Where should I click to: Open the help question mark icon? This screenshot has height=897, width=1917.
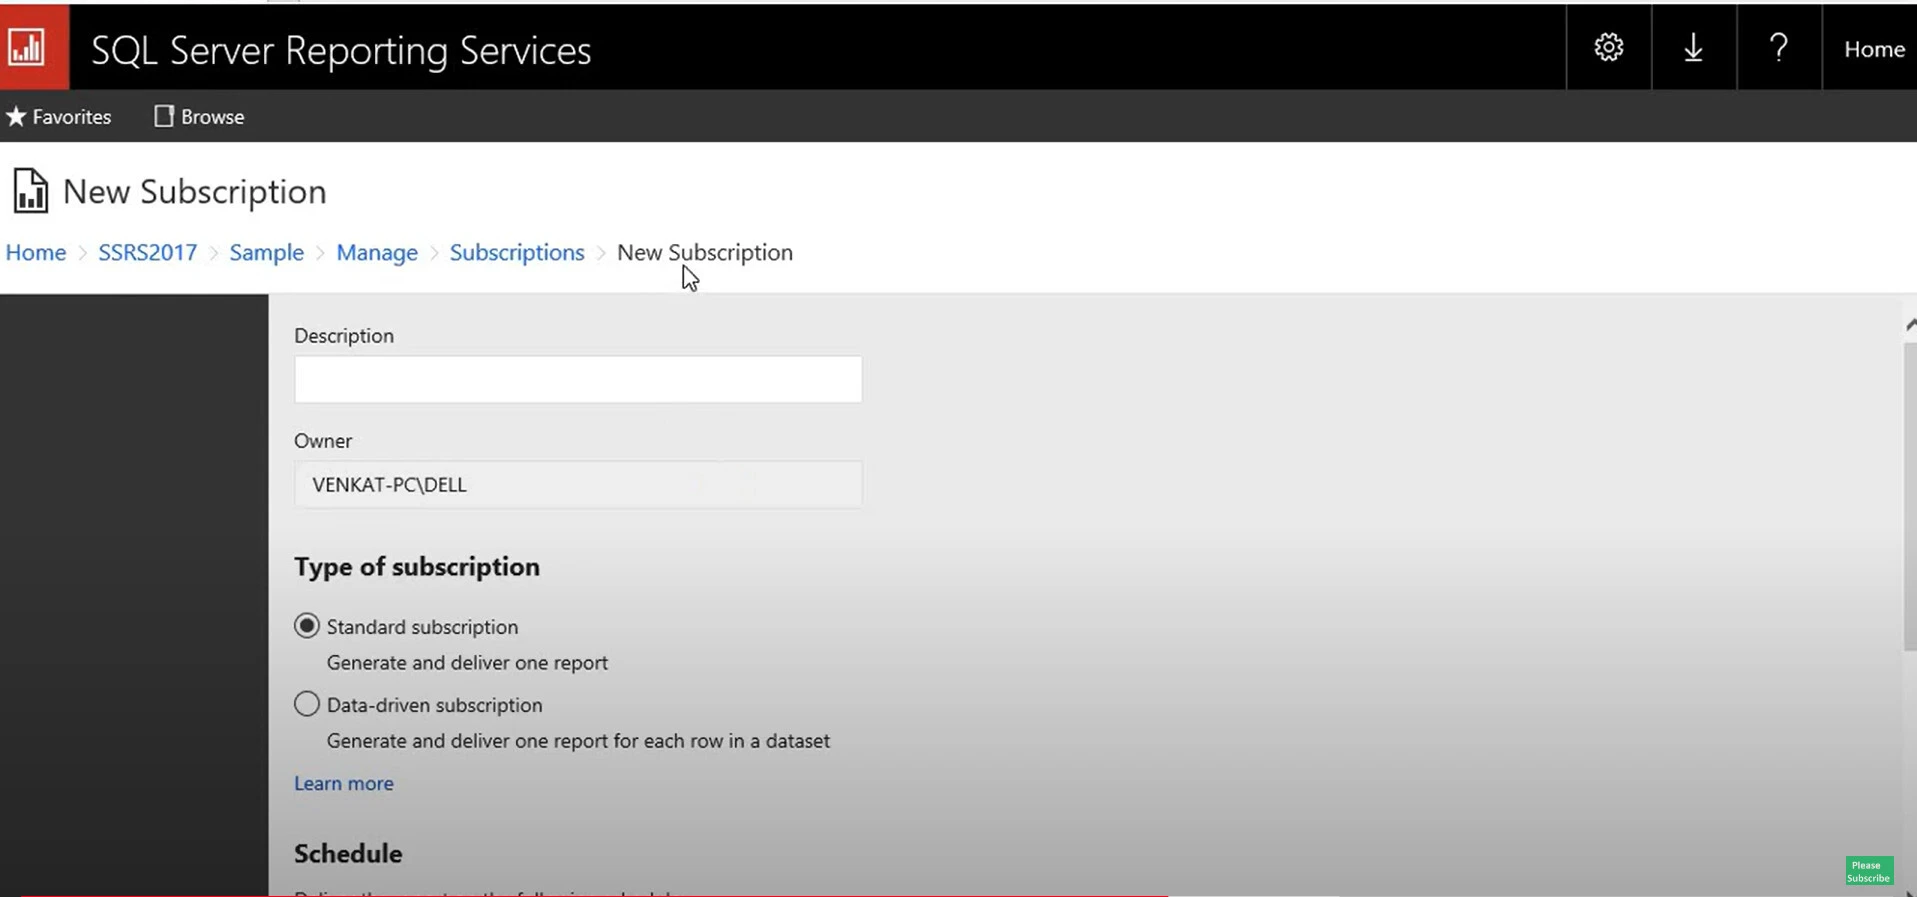pyautogui.click(x=1778, y=47)
